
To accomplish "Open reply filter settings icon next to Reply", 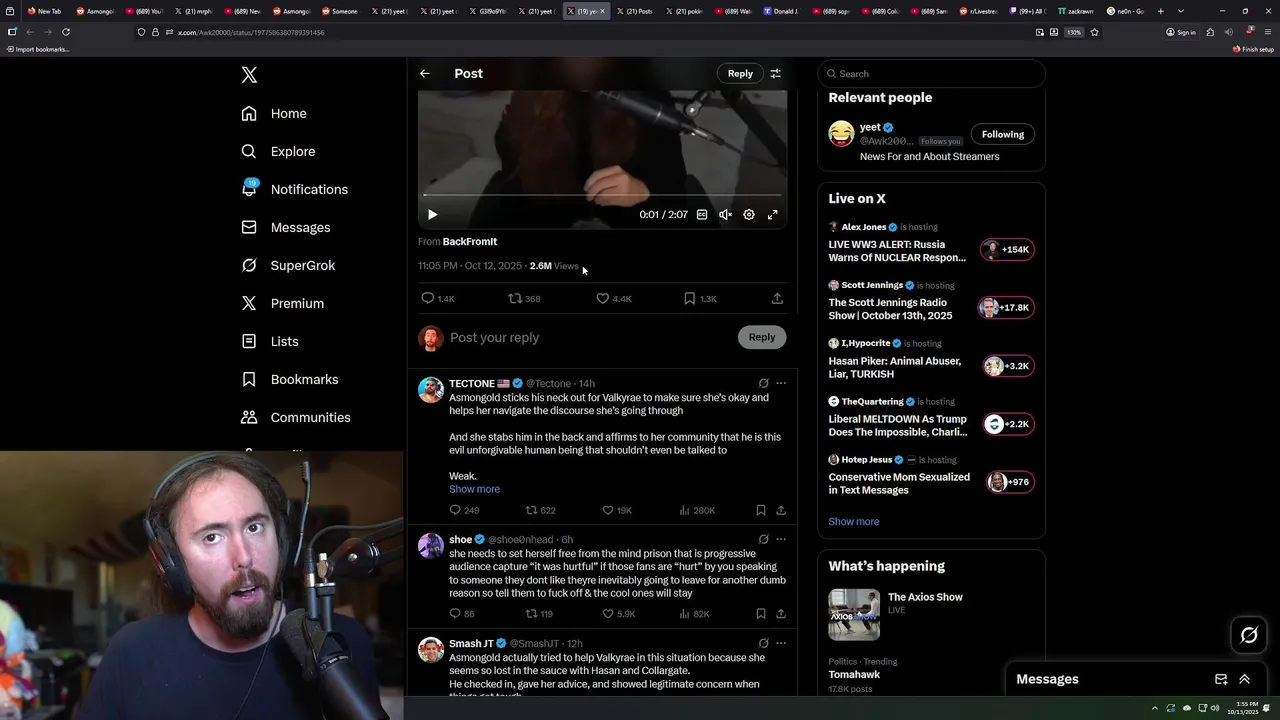I will (x=775, y=73).
